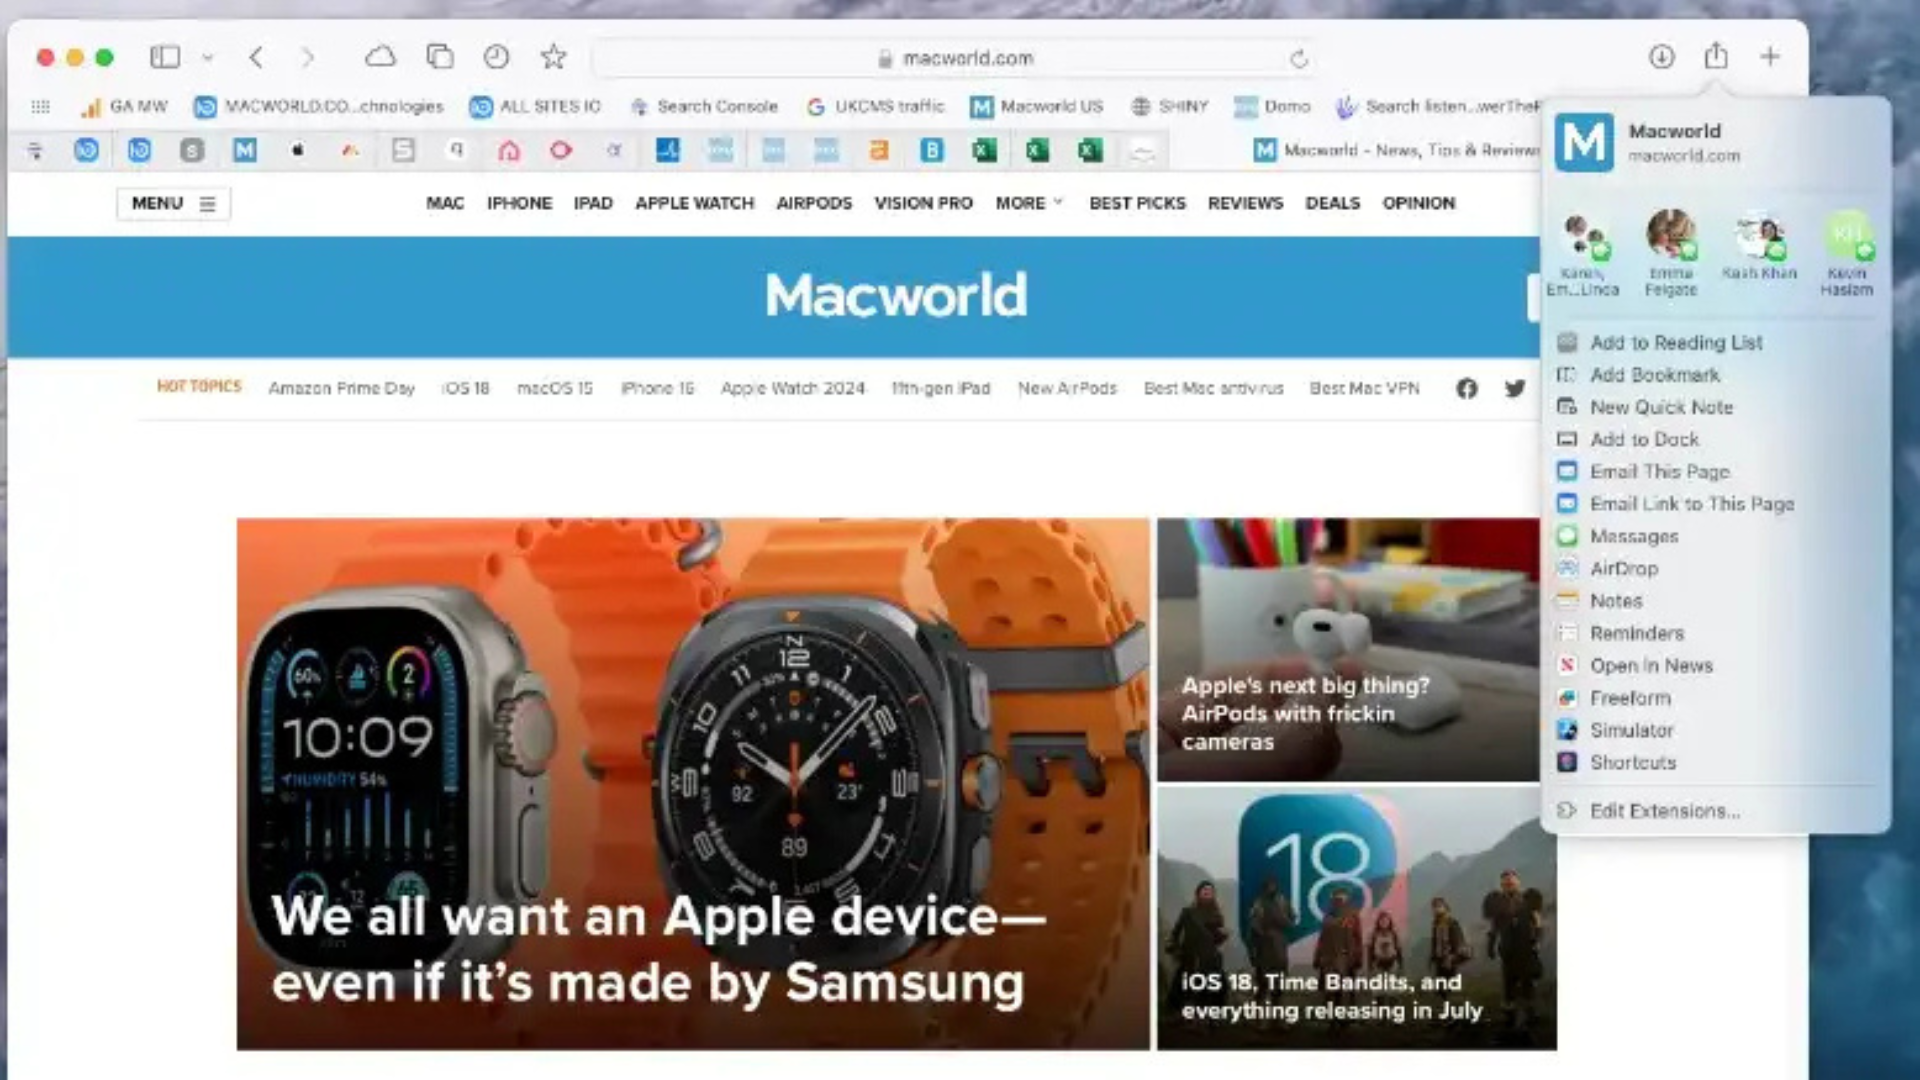Open Messages from the share sheet
This screenshot has height=1080, width=1920.
tap(1632, 536)
